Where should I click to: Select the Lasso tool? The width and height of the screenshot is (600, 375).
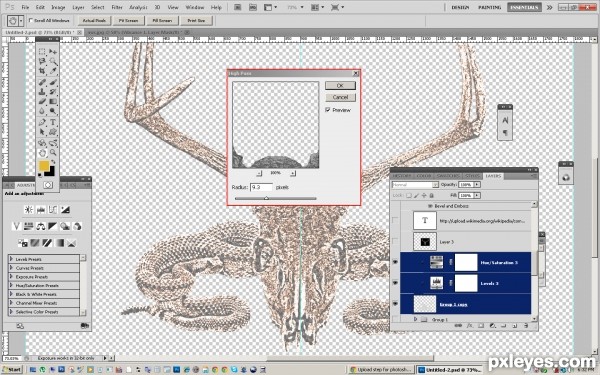(42, 61)
